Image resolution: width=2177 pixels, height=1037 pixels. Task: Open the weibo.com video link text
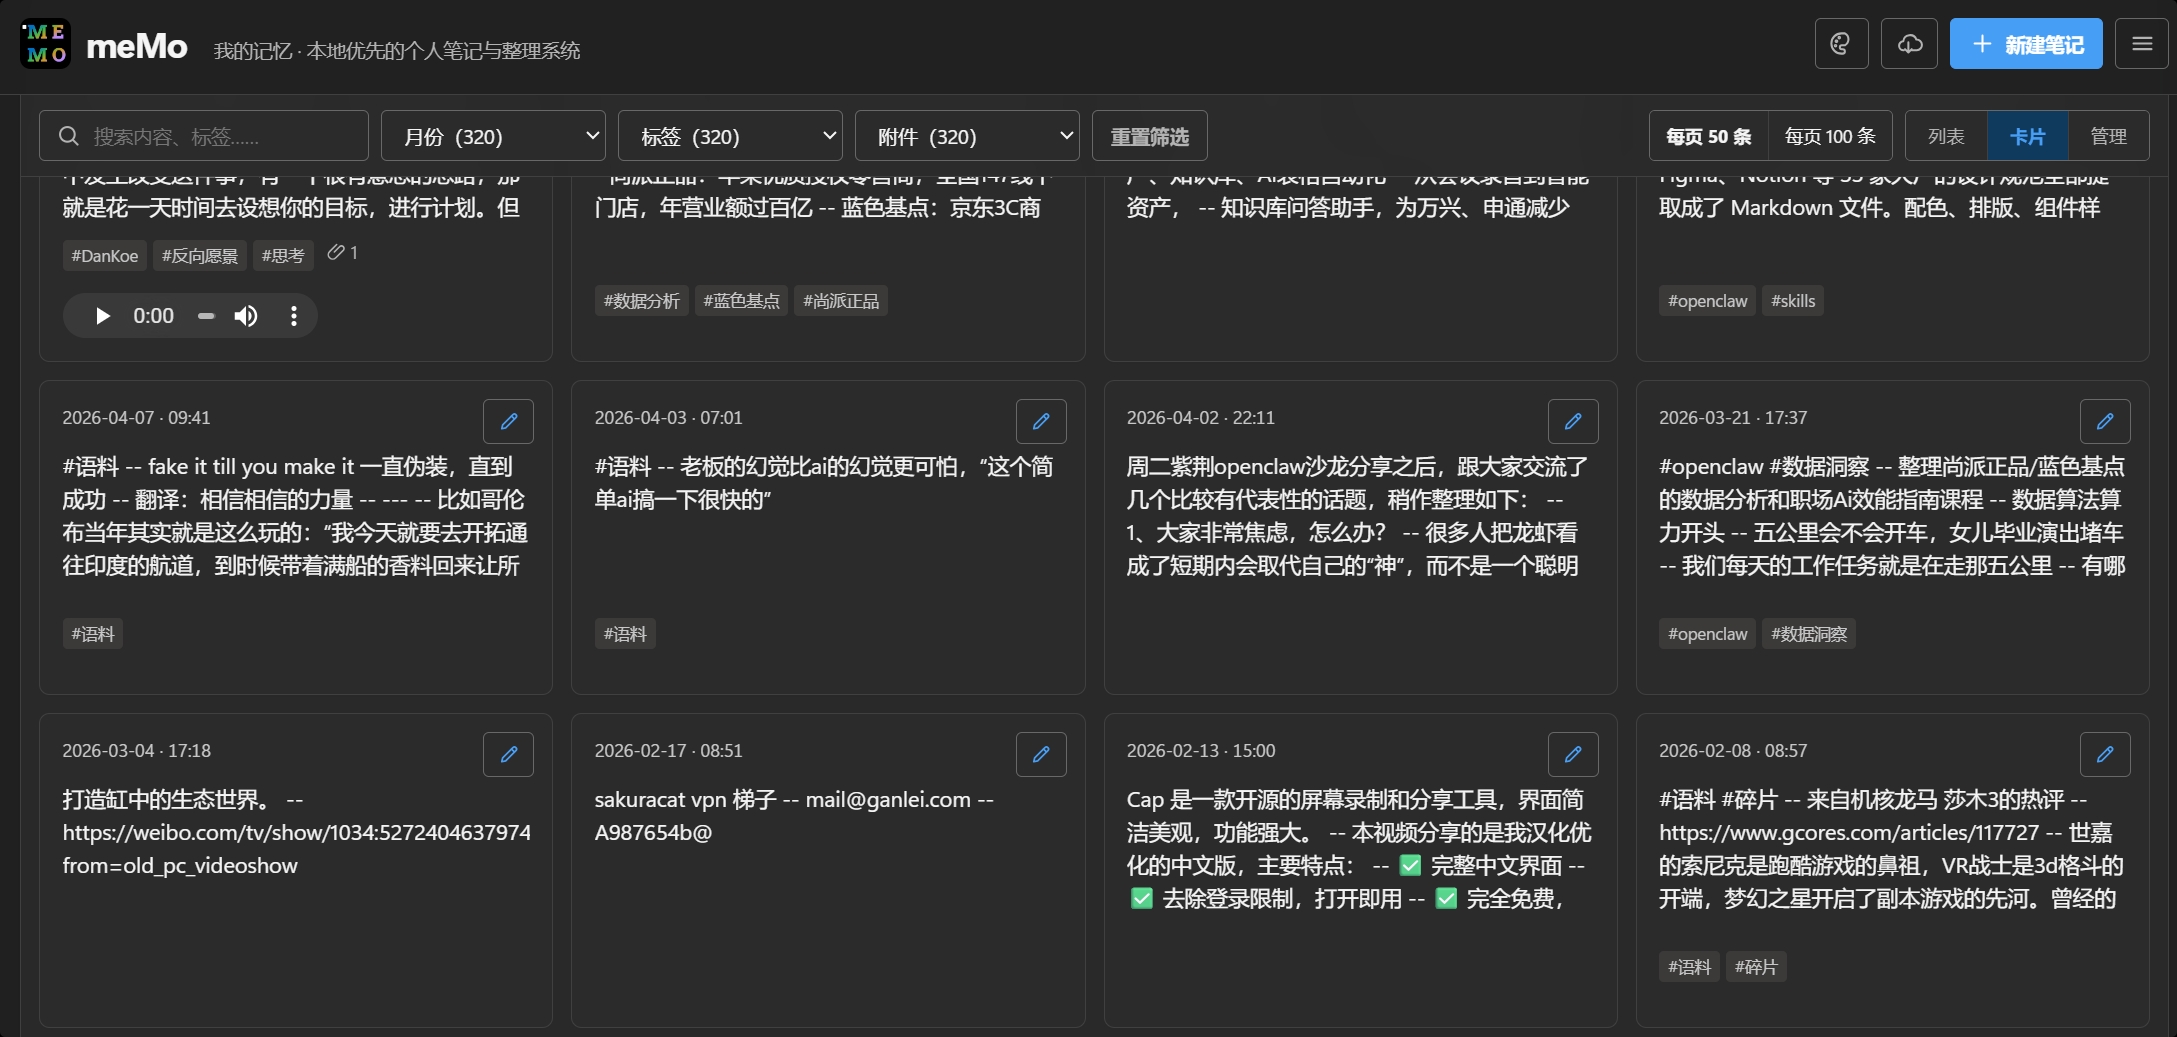[x=296, y=849]
